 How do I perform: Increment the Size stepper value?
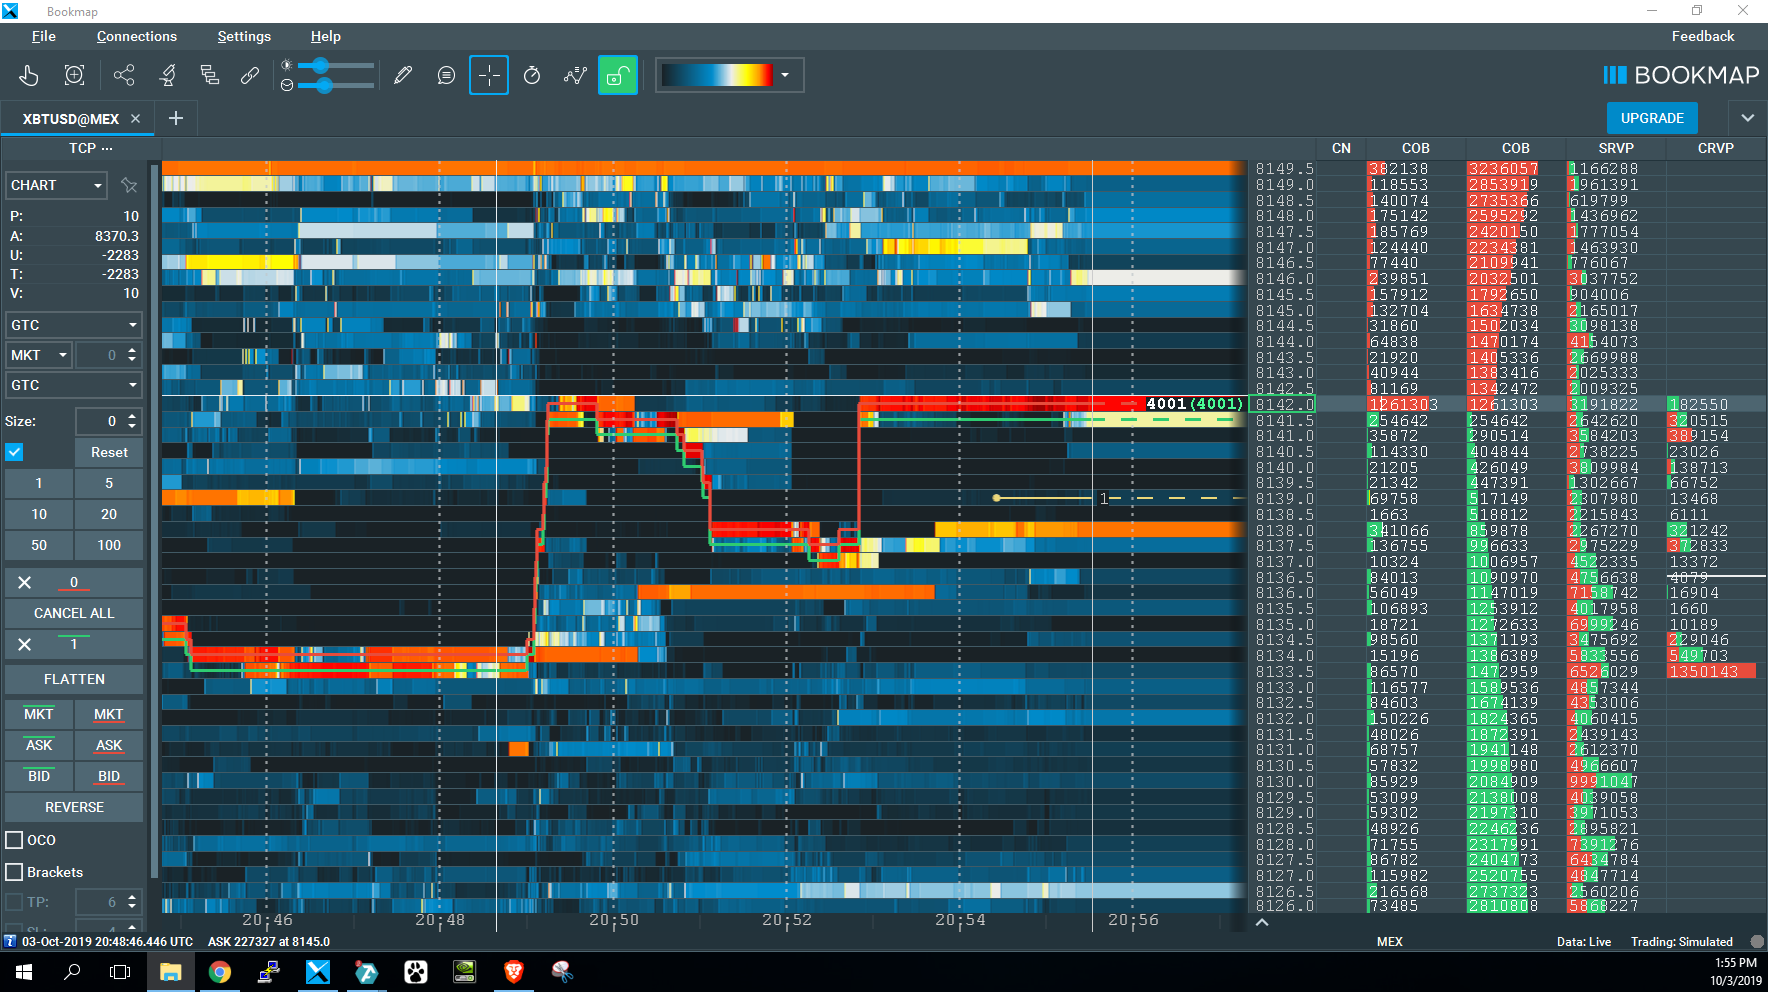[x=132, y=416]
